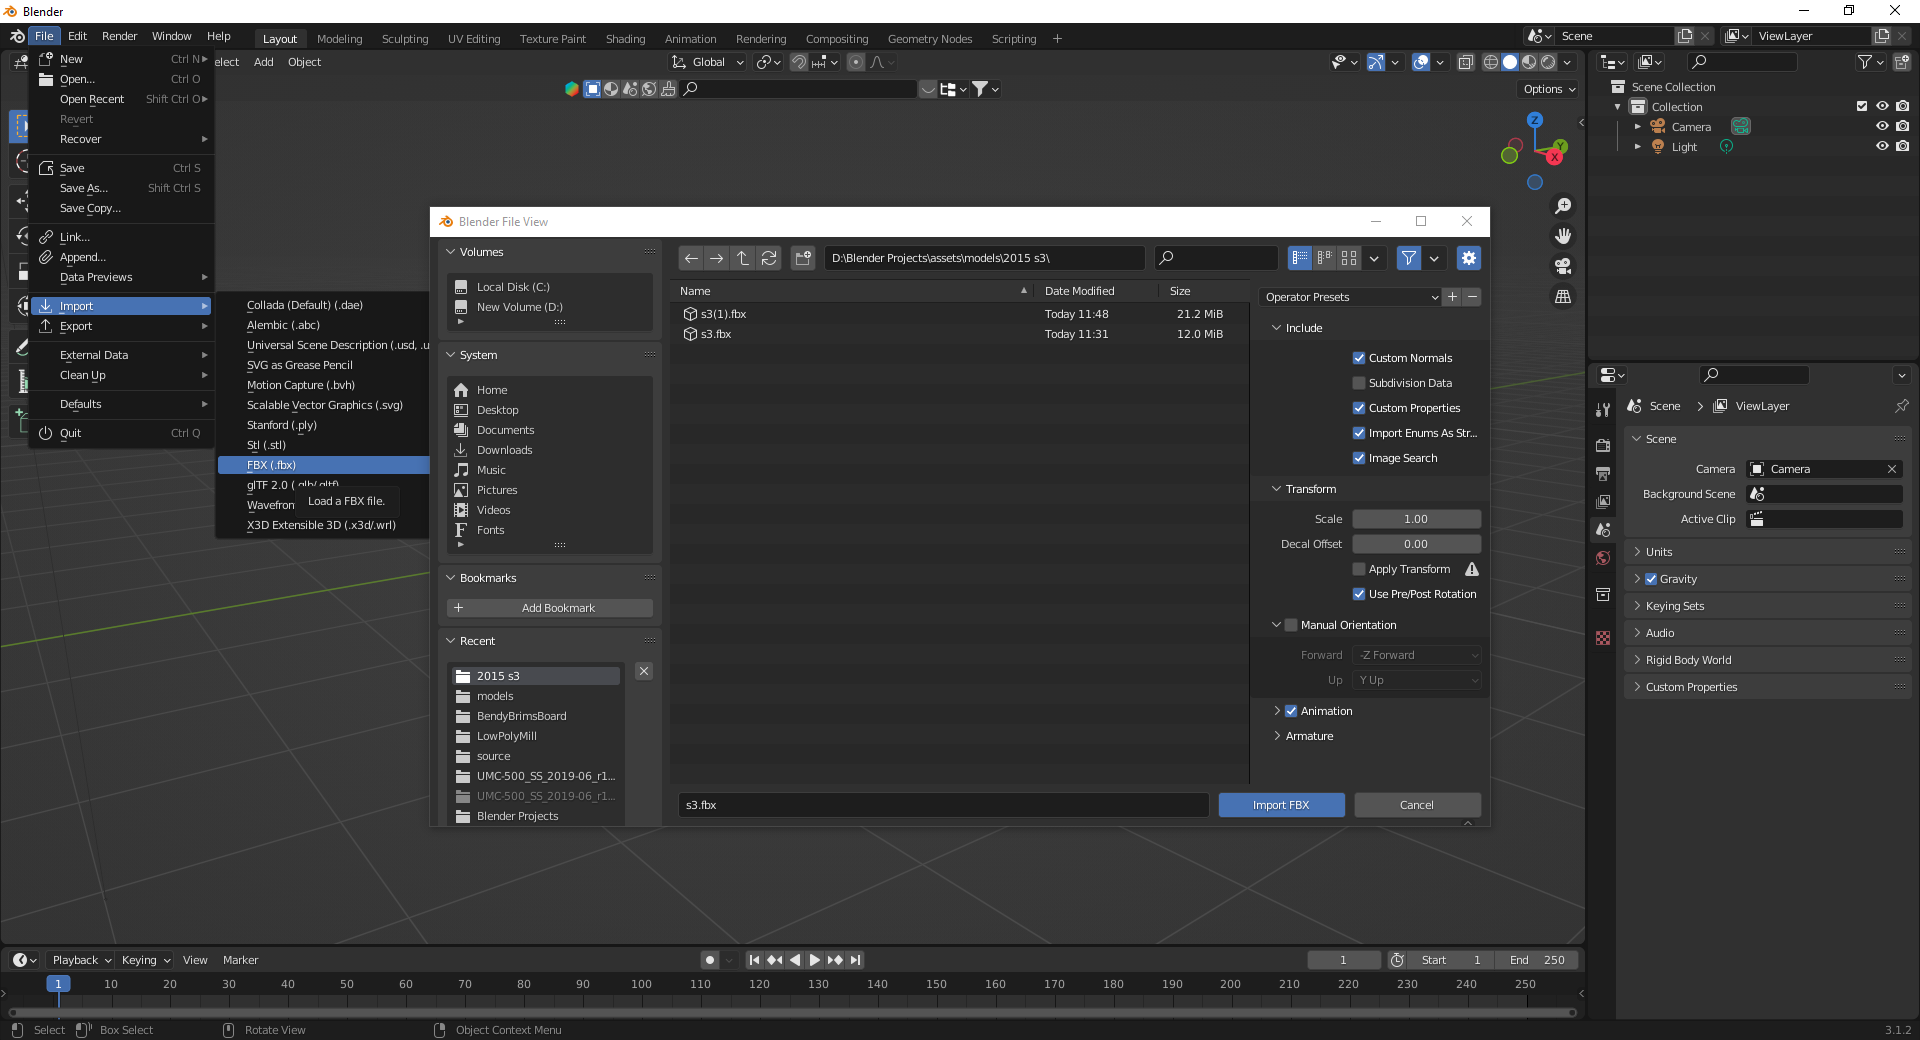Enable Subdivision Data import option
Screen dimensions: 1920x1040
pos(1359,383)
